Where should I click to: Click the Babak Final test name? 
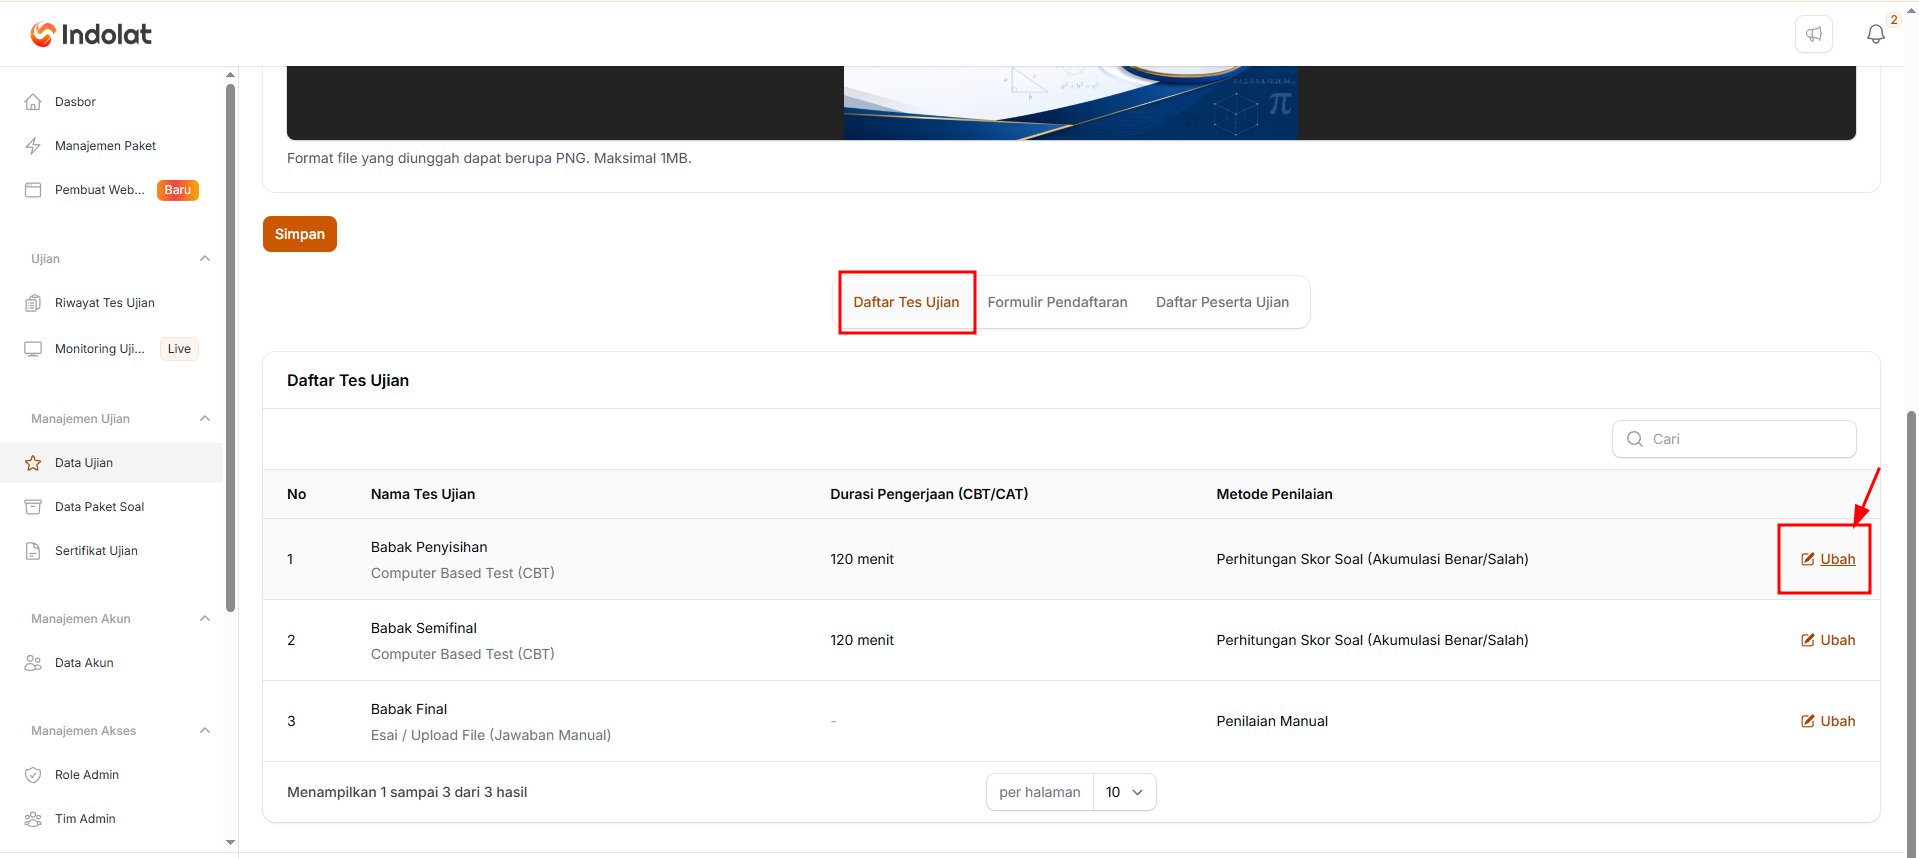tap(409, 709)
